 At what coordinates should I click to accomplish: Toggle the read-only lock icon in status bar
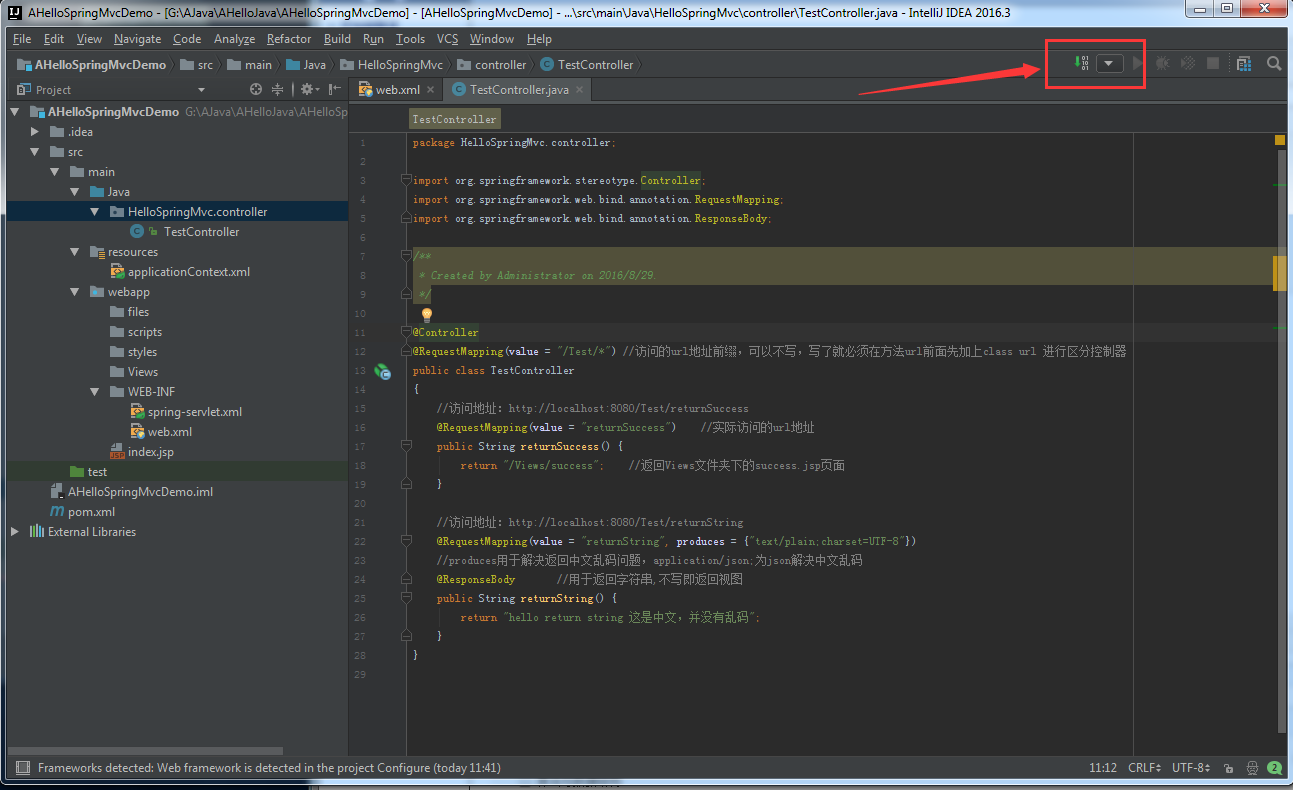point(1229,768)
